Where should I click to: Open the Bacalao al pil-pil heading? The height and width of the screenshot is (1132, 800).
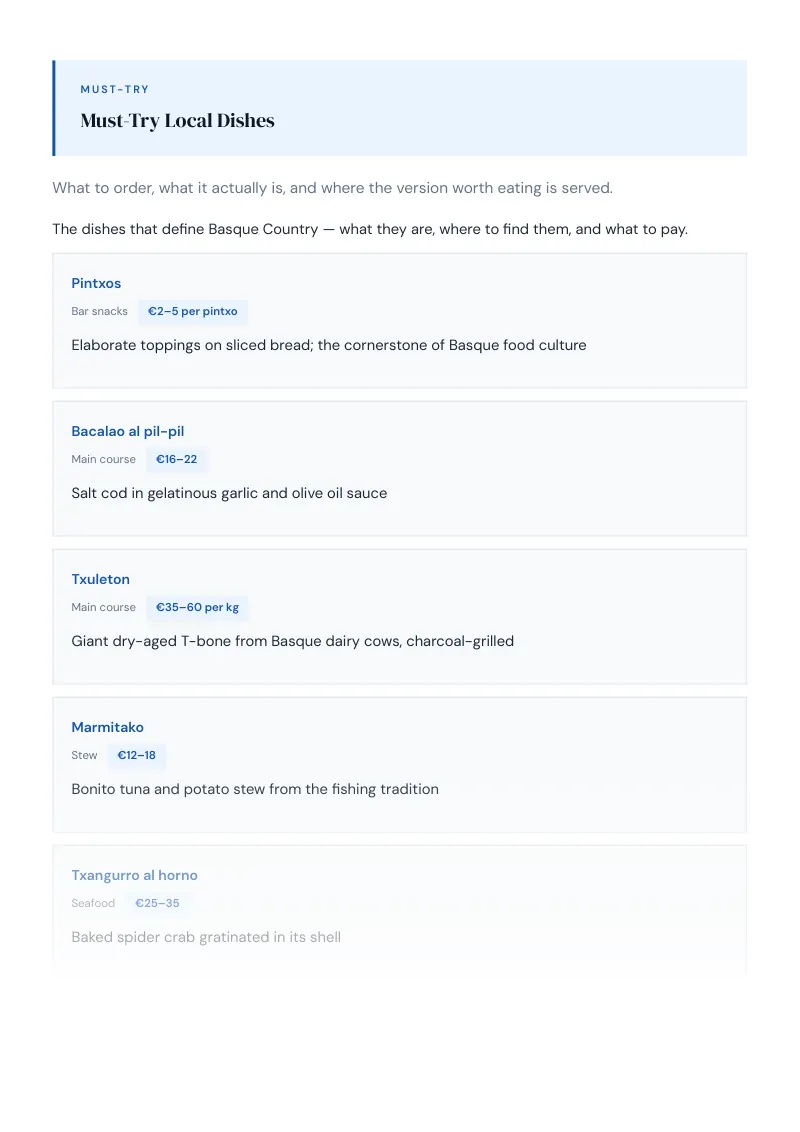(128, 431)
